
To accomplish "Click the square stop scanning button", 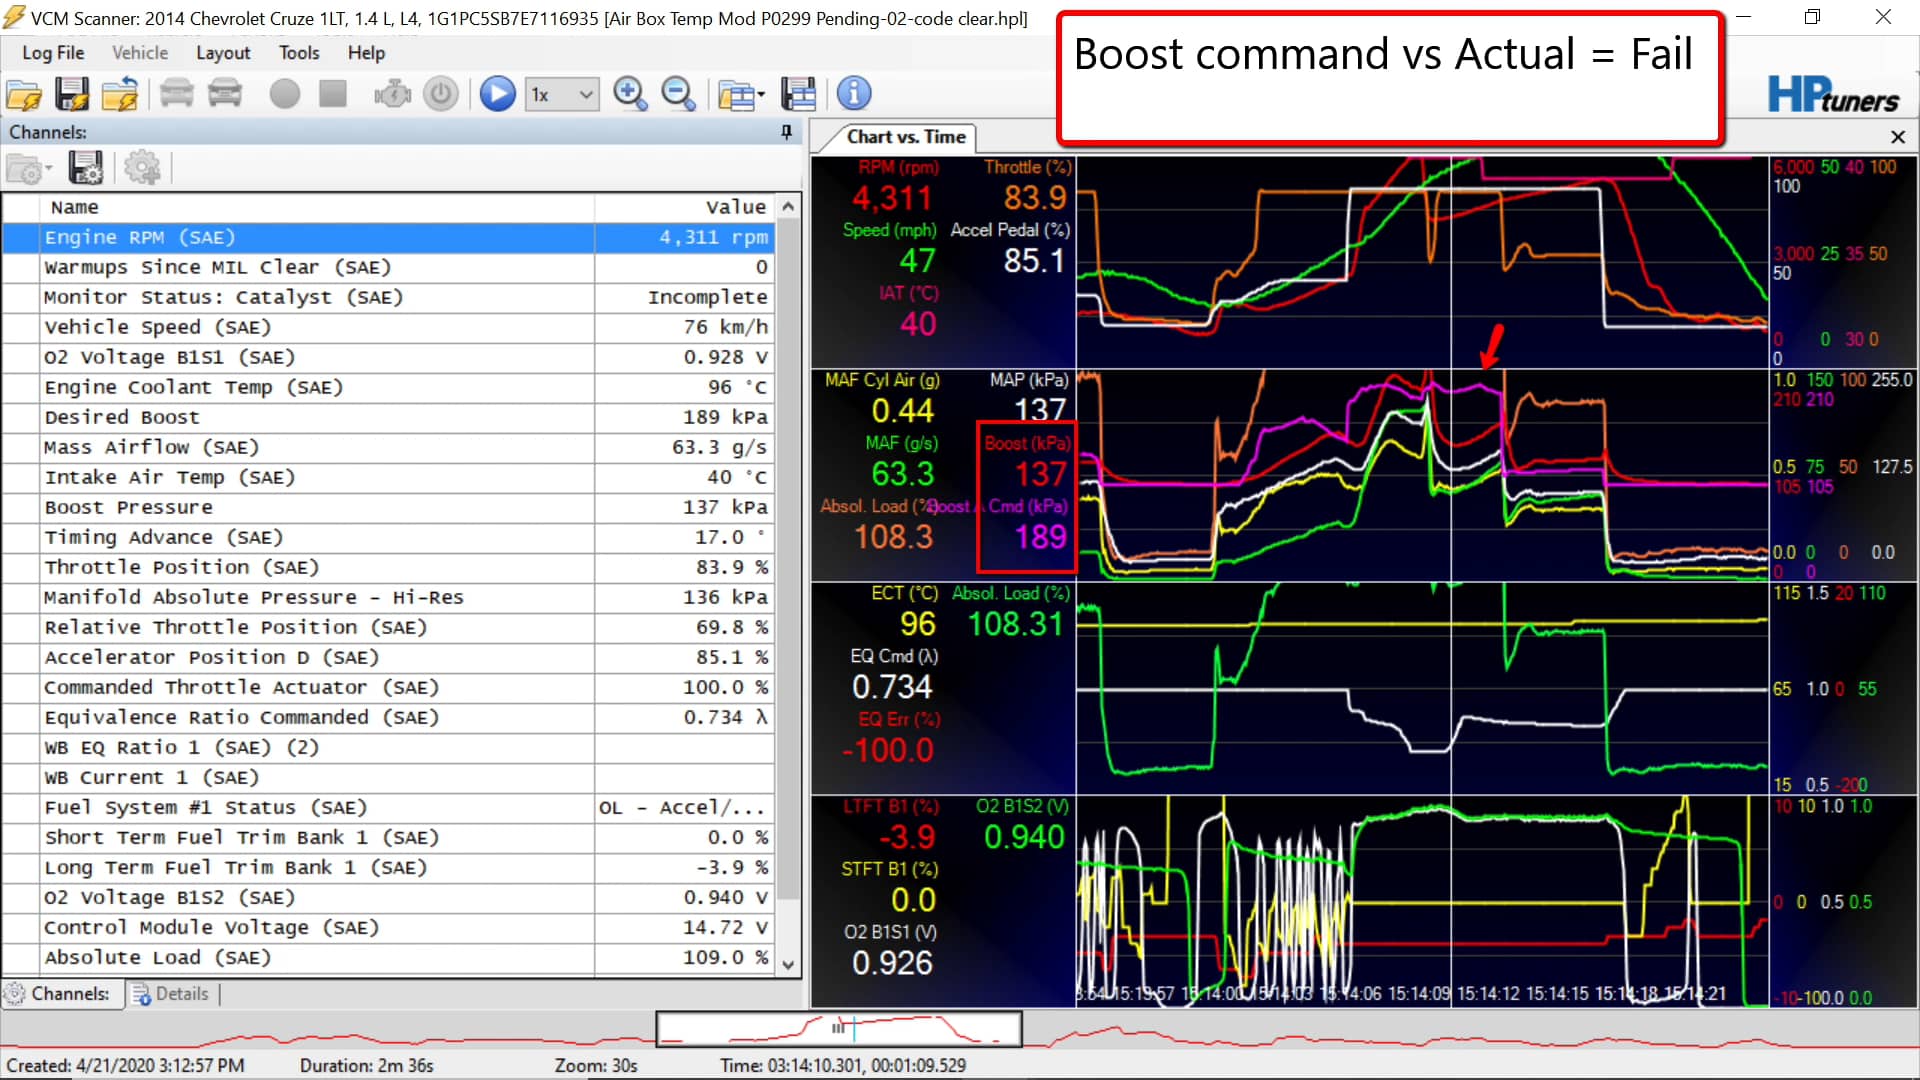I will click(333, 94).
